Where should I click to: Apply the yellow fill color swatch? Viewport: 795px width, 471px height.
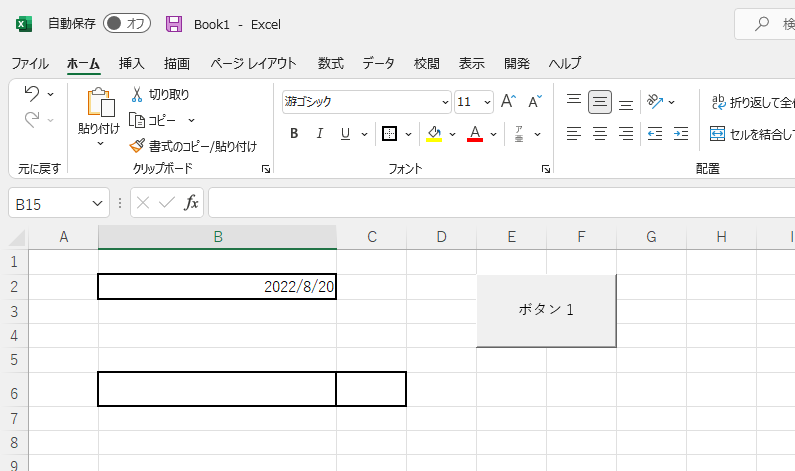click(x=433, y=134)
